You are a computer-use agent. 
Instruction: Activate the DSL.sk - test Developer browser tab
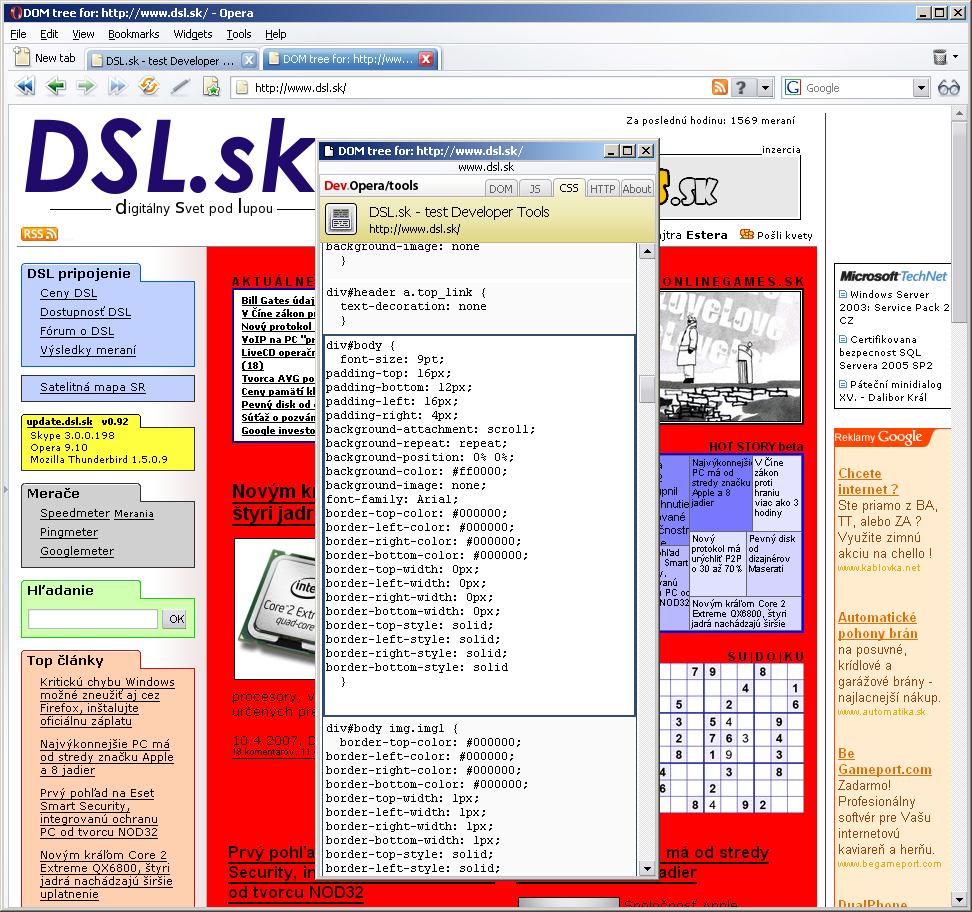(170, 60)
